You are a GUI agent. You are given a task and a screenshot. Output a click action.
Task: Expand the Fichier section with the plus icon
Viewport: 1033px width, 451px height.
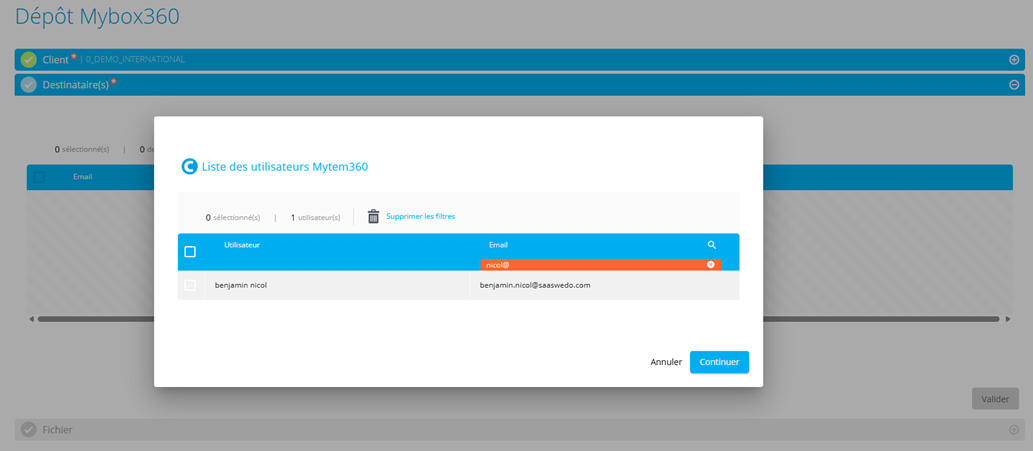[1014, 430]
